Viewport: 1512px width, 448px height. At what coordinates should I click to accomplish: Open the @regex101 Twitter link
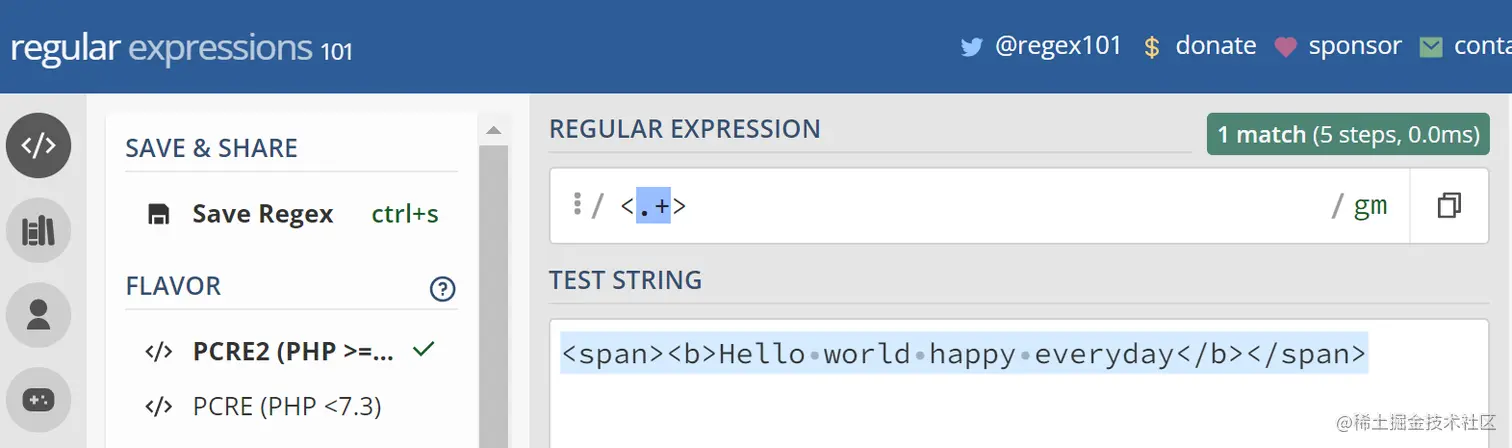pos(1058,46)
